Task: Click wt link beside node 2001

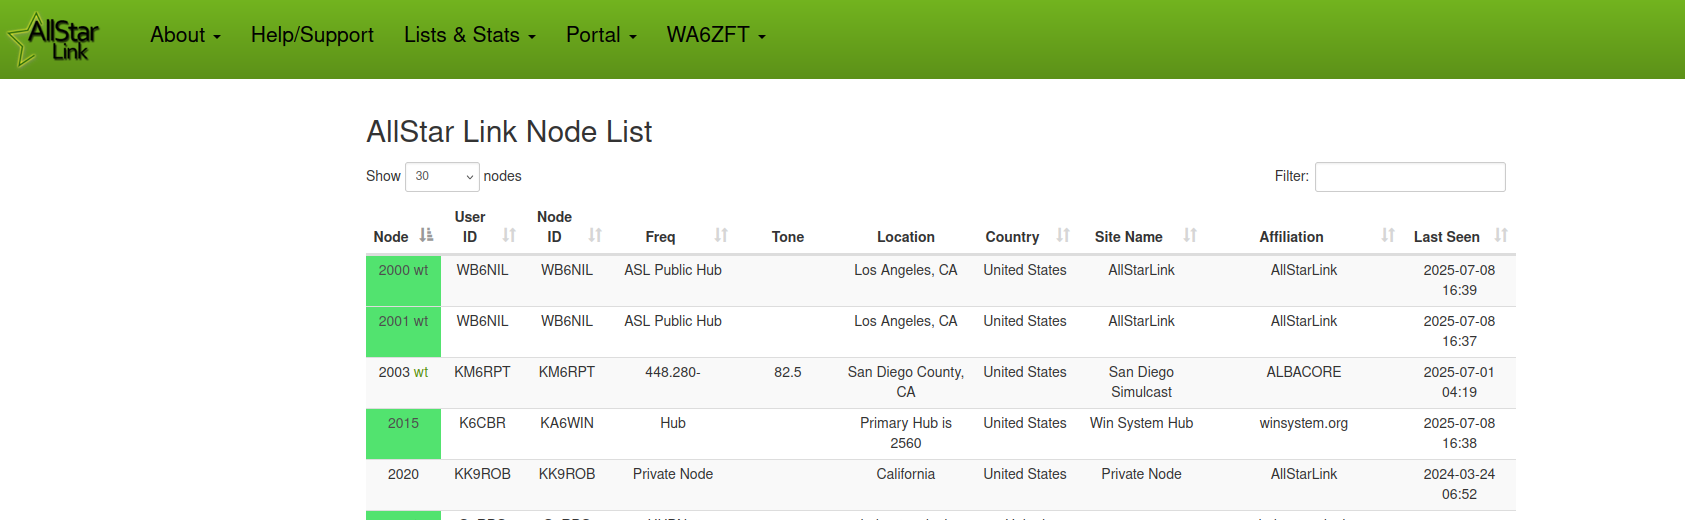Action: coord(421,321)
